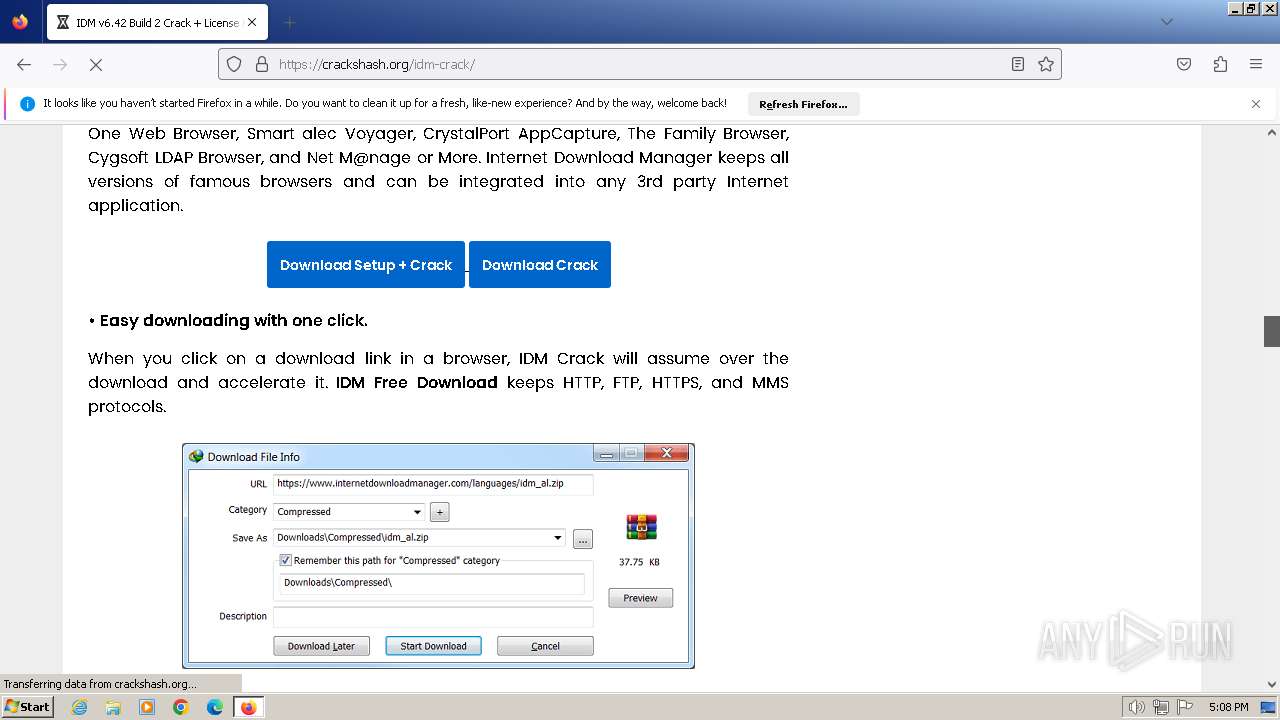Click the page scrollbar thumb
This screenshot has height=720, width=1280.
(x=1271, y=331)
